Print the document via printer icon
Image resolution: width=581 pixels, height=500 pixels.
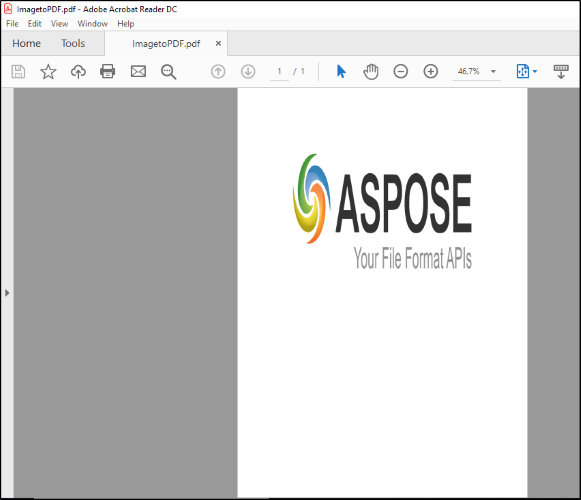(x=107, y=71)
